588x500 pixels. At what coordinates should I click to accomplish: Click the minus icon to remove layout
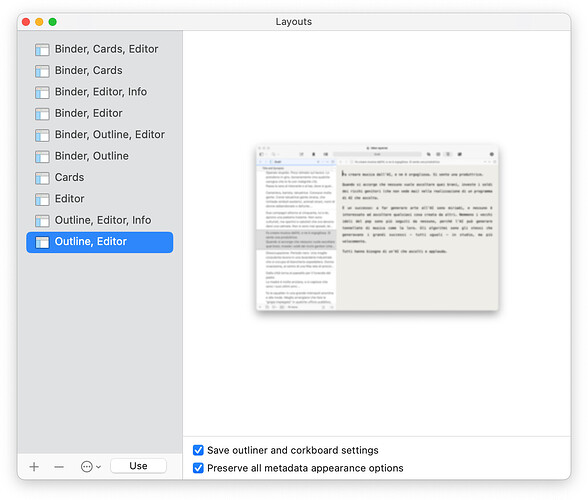[x=59, y=467]
